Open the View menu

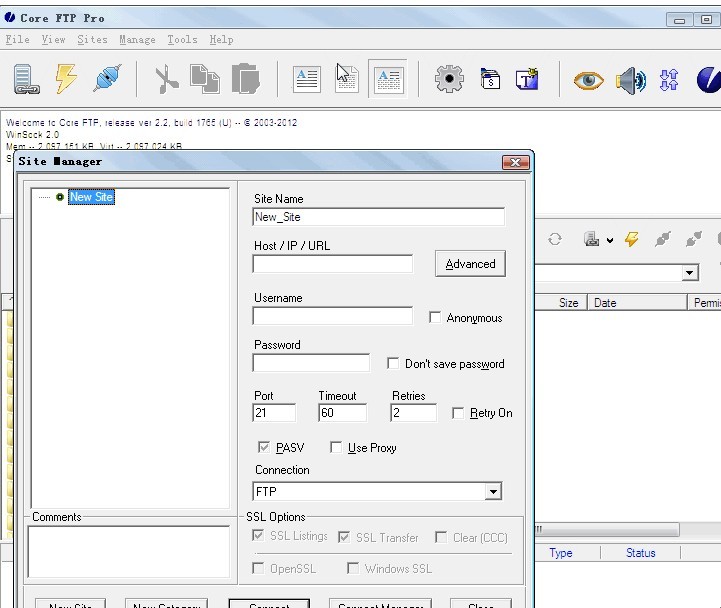(x=53, y=40)
